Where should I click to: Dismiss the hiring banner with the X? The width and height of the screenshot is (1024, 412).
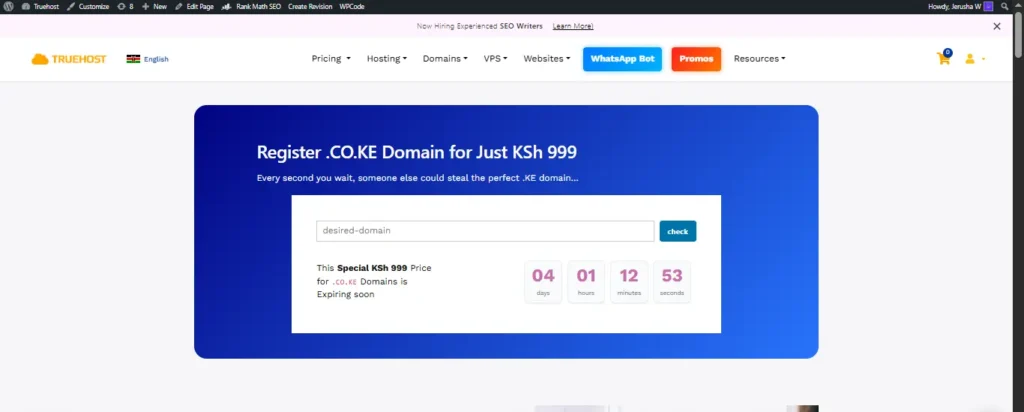pos(997,26)
